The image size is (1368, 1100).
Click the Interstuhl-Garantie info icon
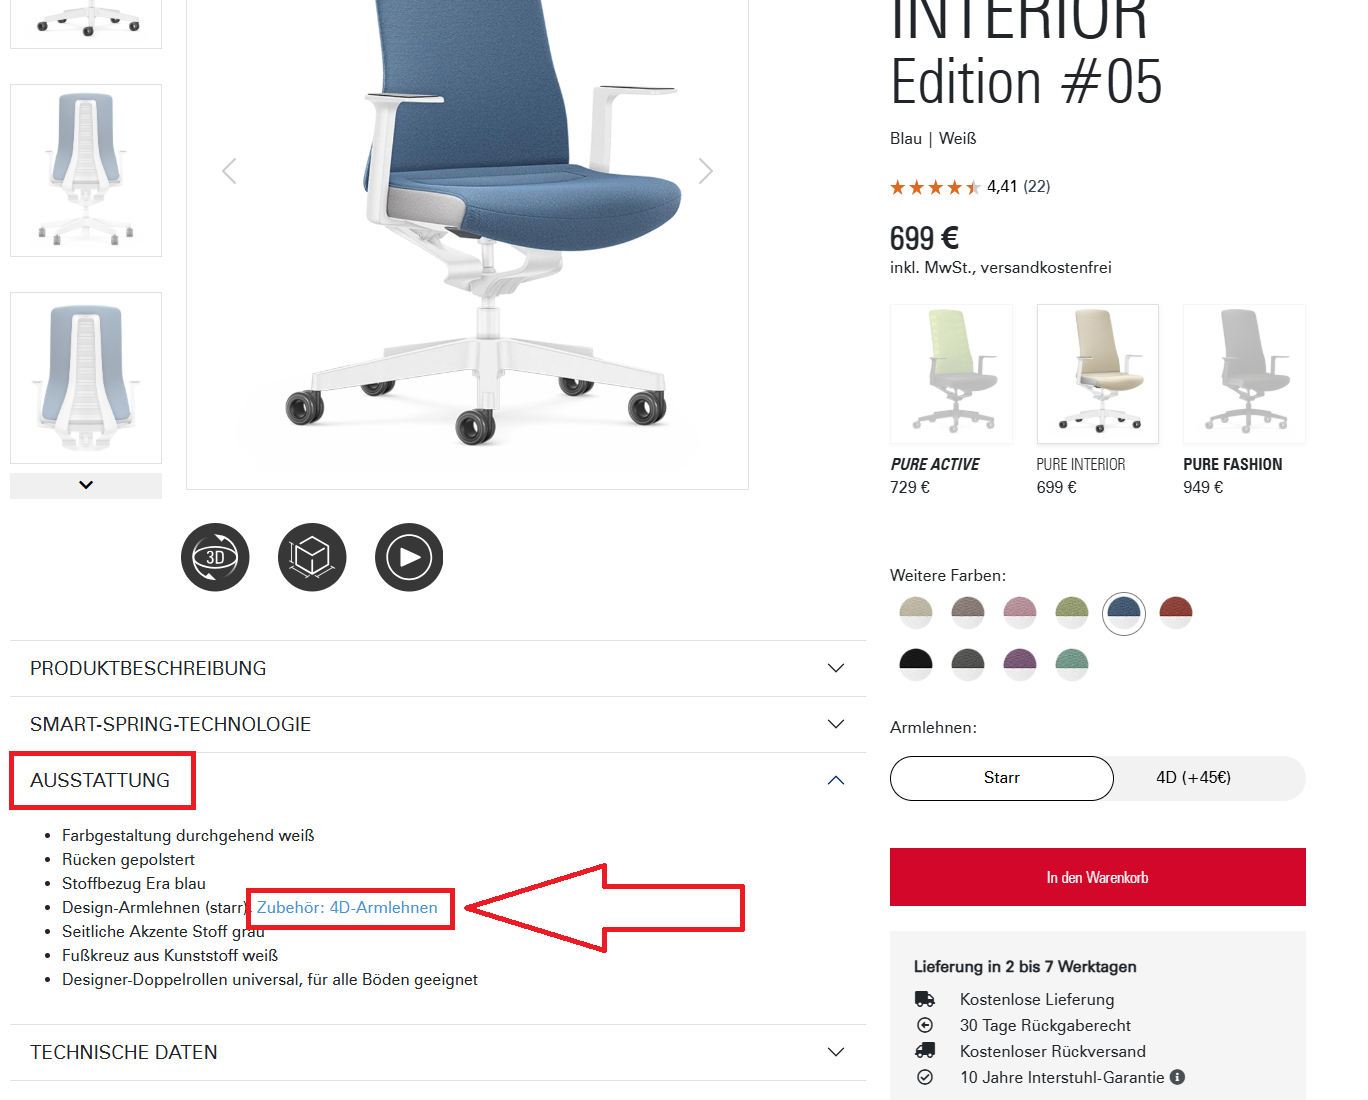coord(1177,1077)
